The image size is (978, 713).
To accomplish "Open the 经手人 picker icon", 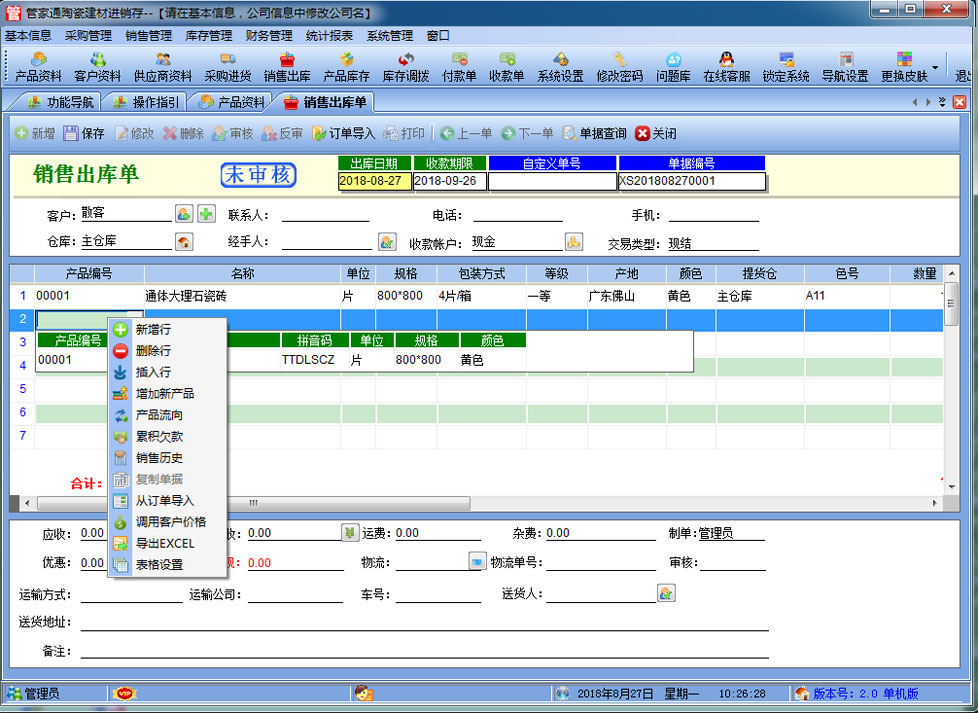I will [x=387, y=242].
